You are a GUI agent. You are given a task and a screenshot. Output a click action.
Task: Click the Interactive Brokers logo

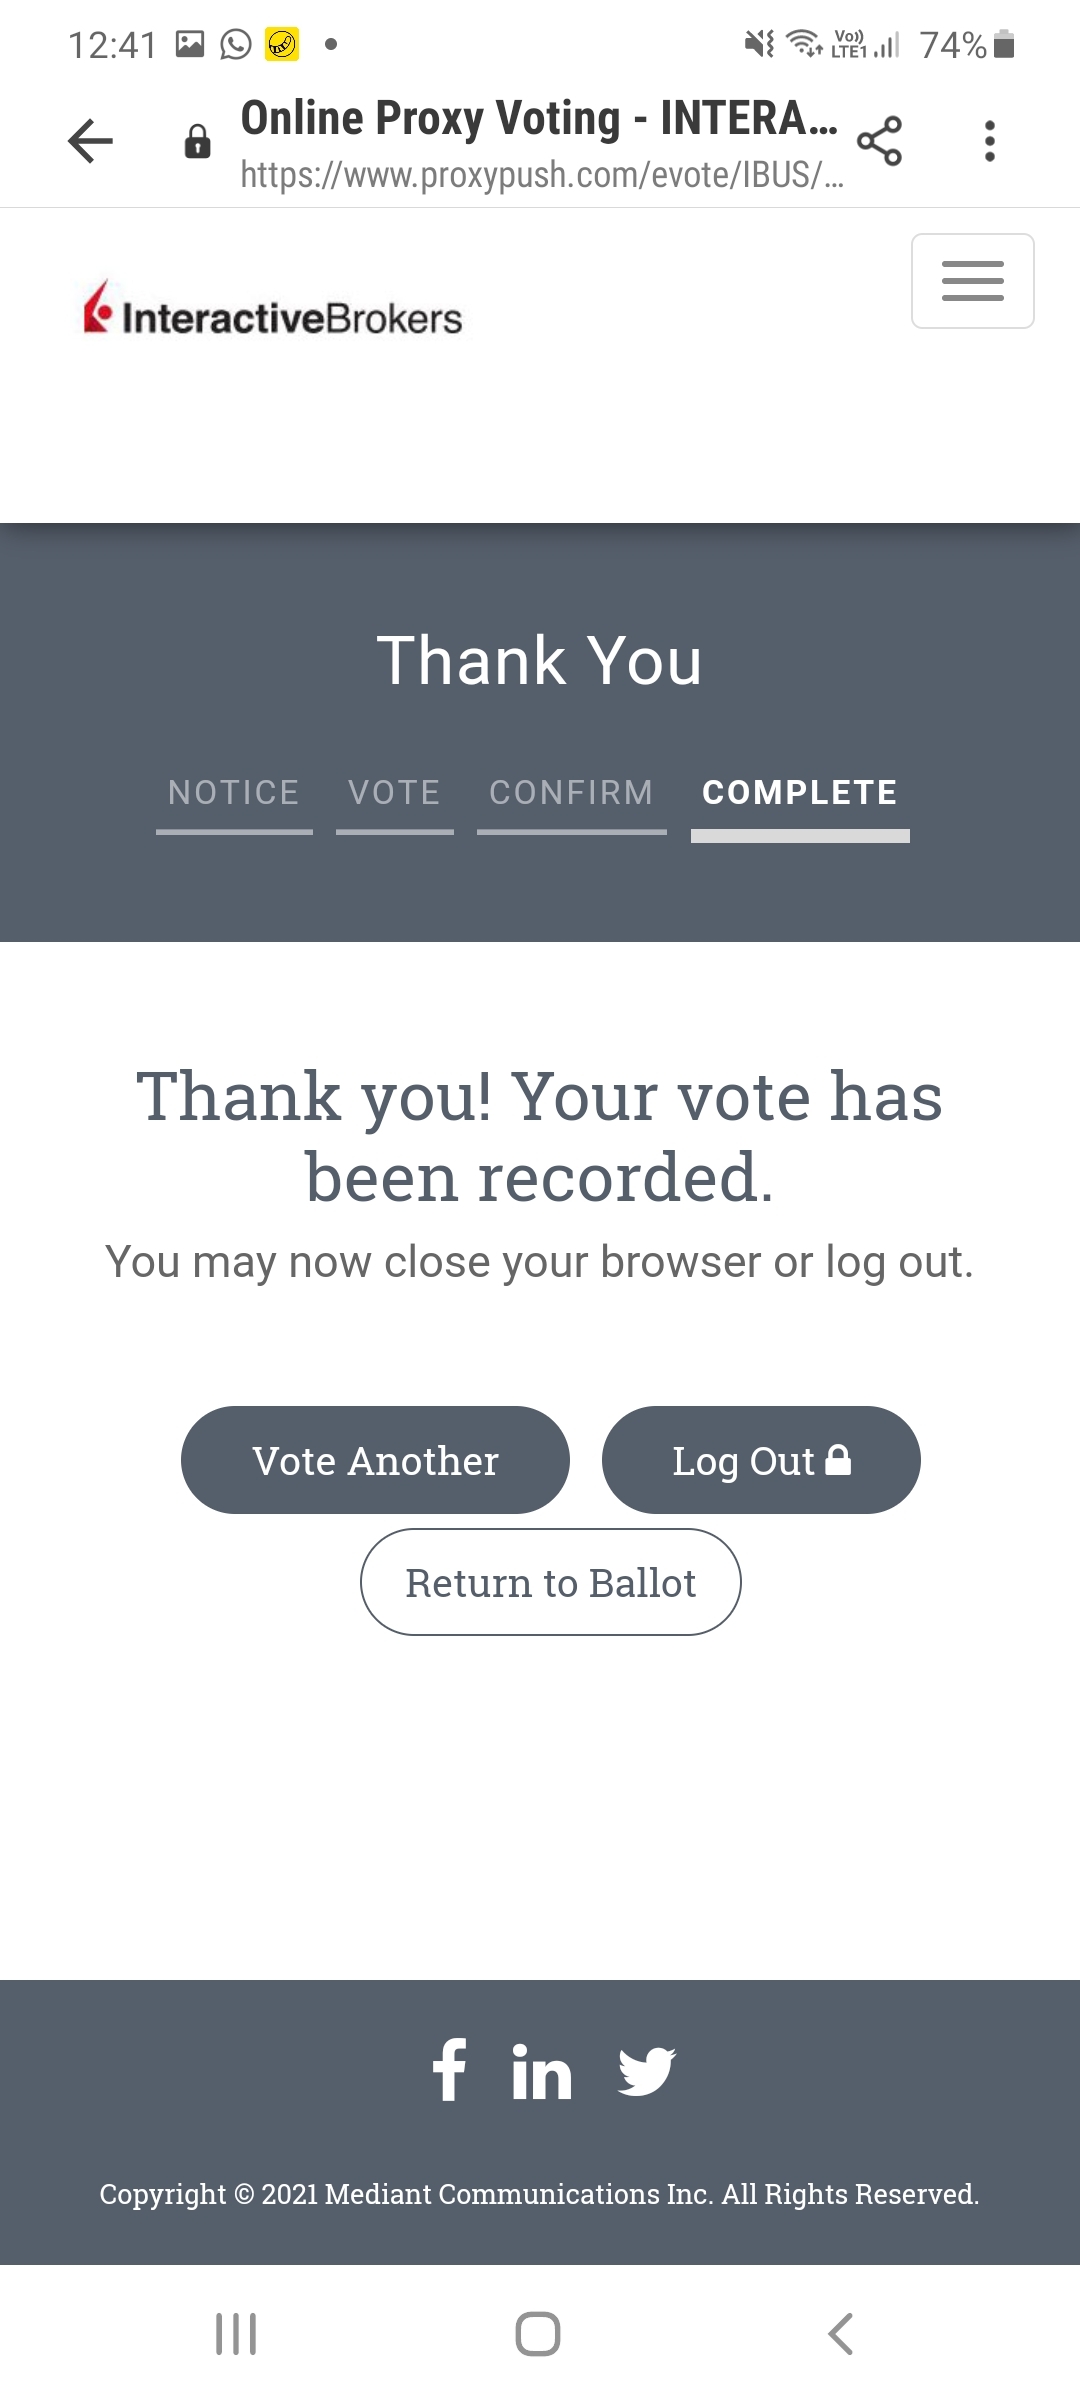point(272,310)
